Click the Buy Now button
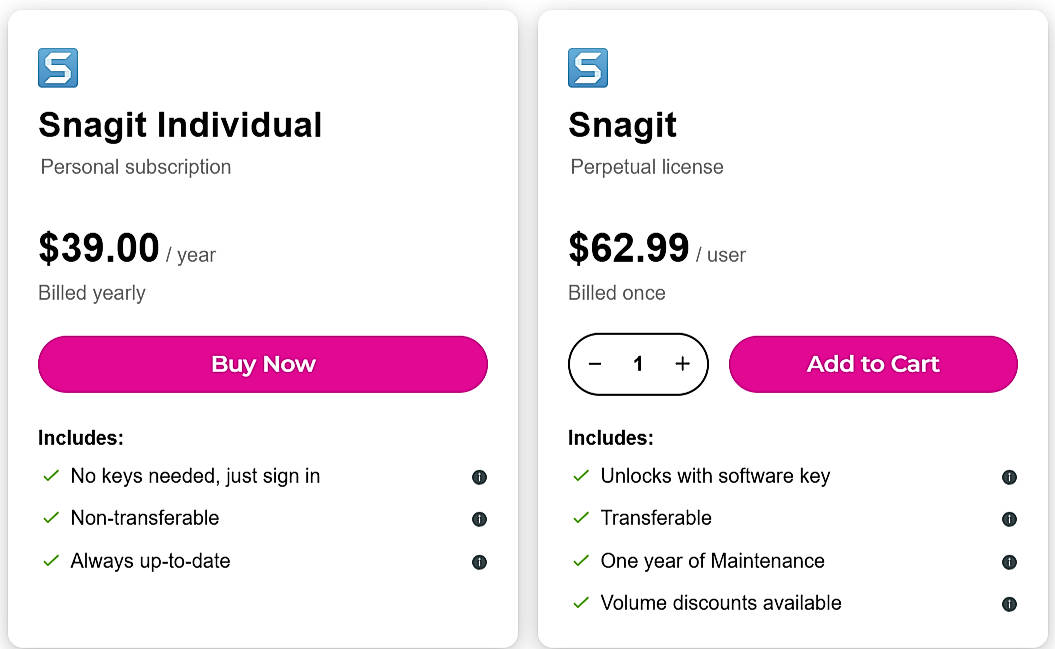Screen dimensions: 1055x649 [x=263, y=364]
